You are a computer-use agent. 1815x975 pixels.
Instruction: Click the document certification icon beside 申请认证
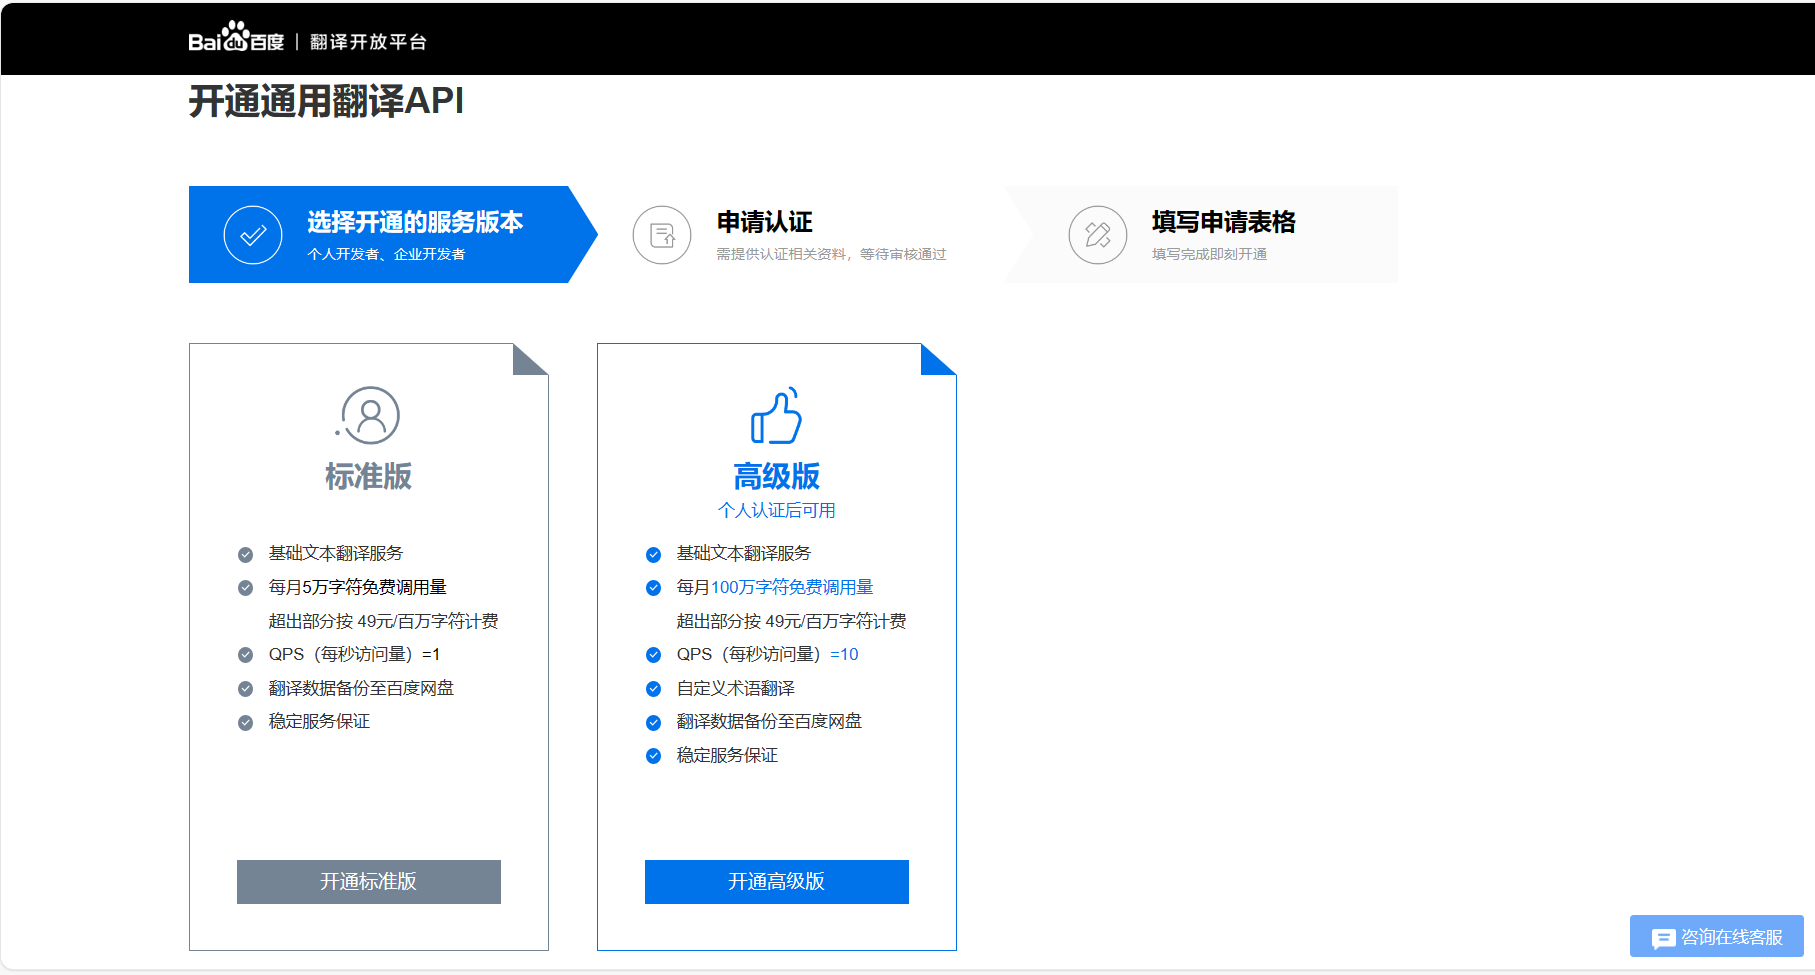click(x=662, y=234)
